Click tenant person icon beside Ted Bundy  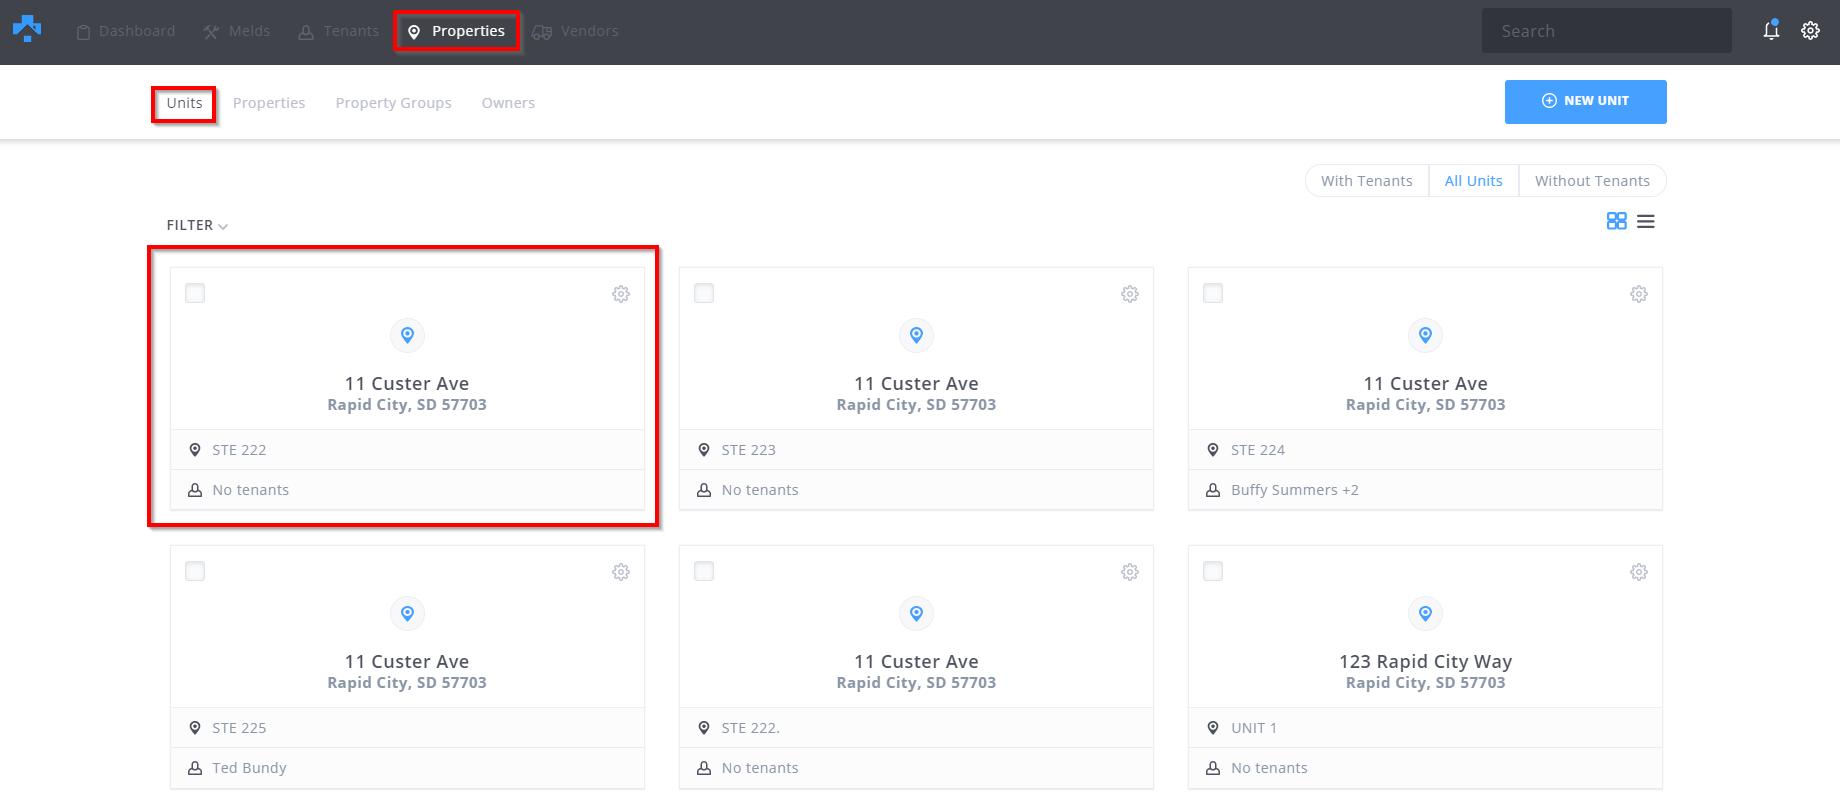195,768
